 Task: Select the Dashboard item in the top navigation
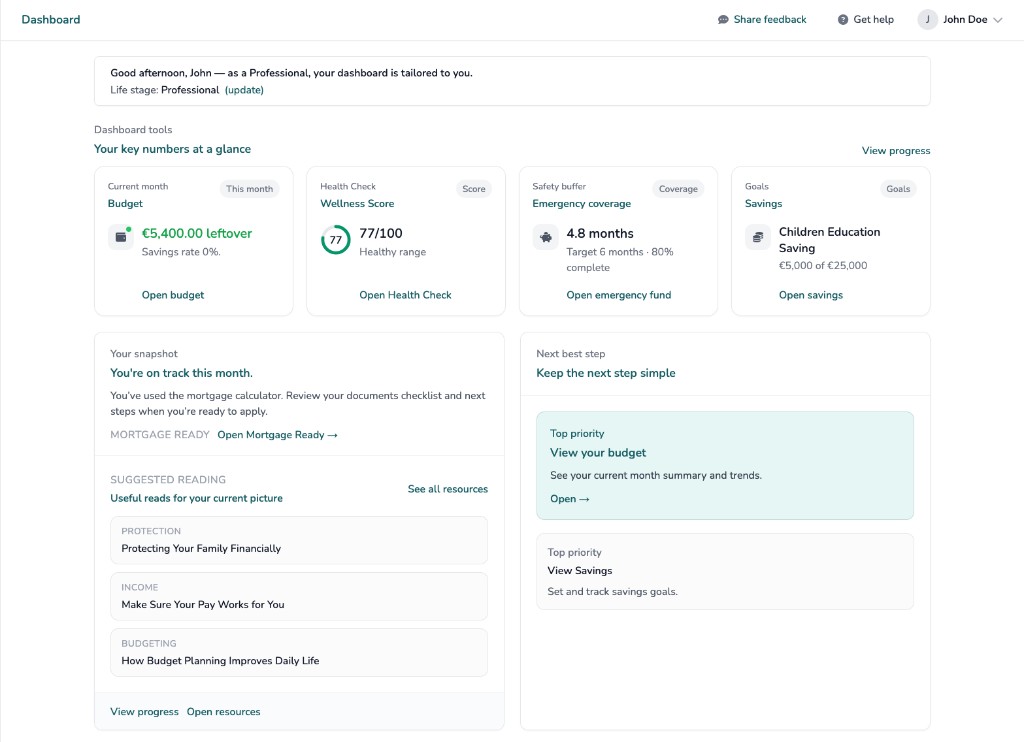pyautogui.click(x=51, y=19)
